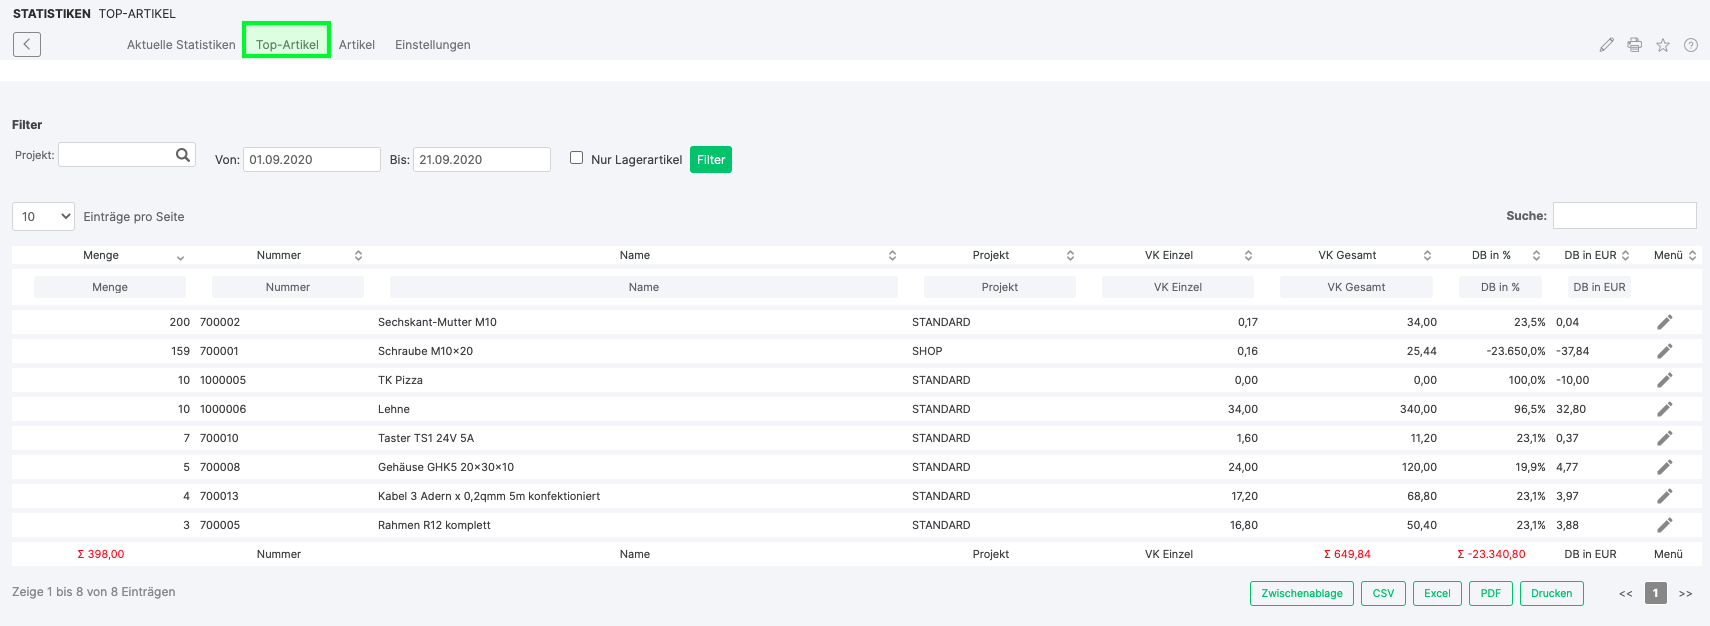Viewport: 1710px width, 626px height.
Task: Focus the Suche search field
Action: (1623, 215)
